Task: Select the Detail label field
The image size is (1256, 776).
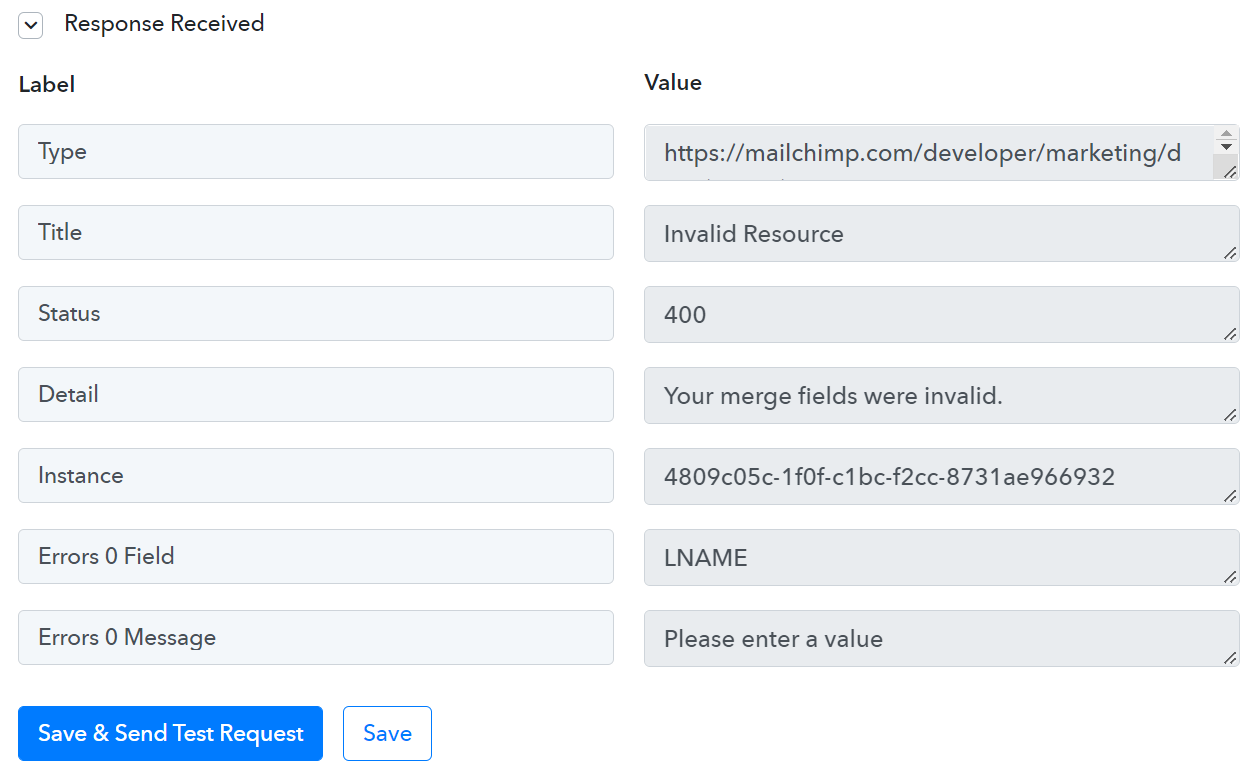Action: pos(316,395)
